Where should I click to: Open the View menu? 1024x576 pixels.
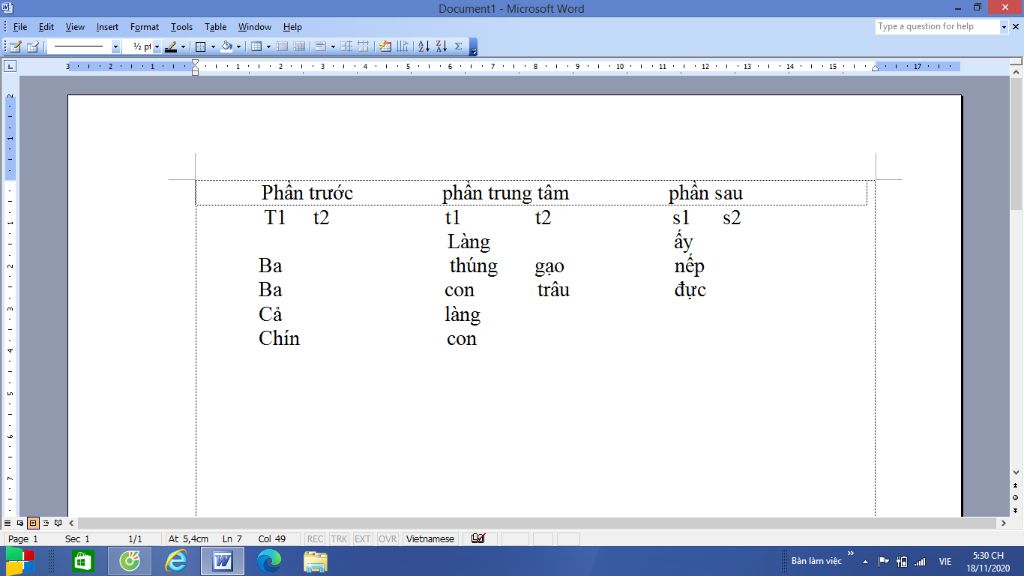point(74,27)
